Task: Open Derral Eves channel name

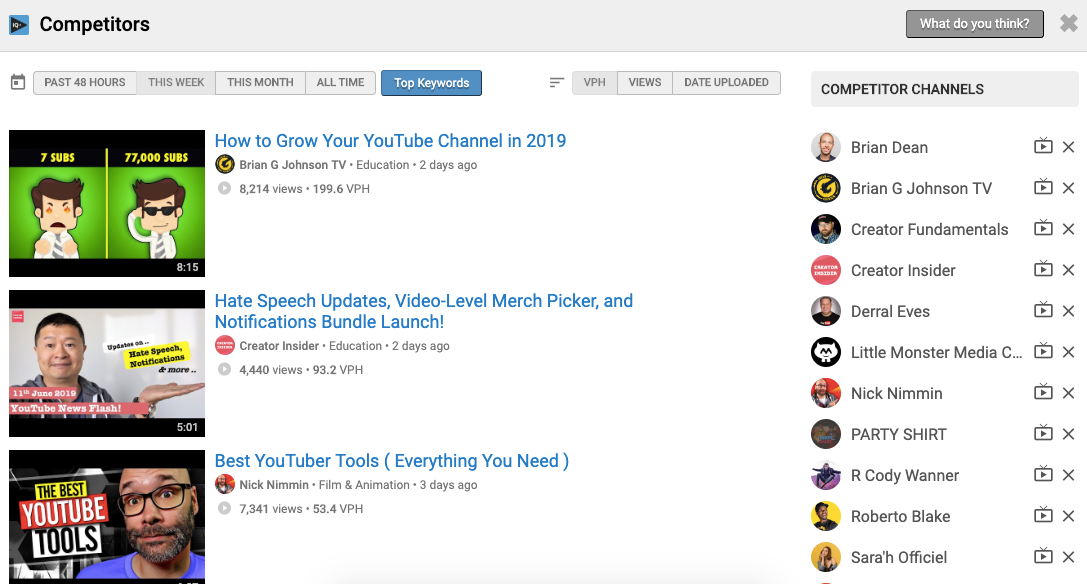Action: tap(890, 311)
